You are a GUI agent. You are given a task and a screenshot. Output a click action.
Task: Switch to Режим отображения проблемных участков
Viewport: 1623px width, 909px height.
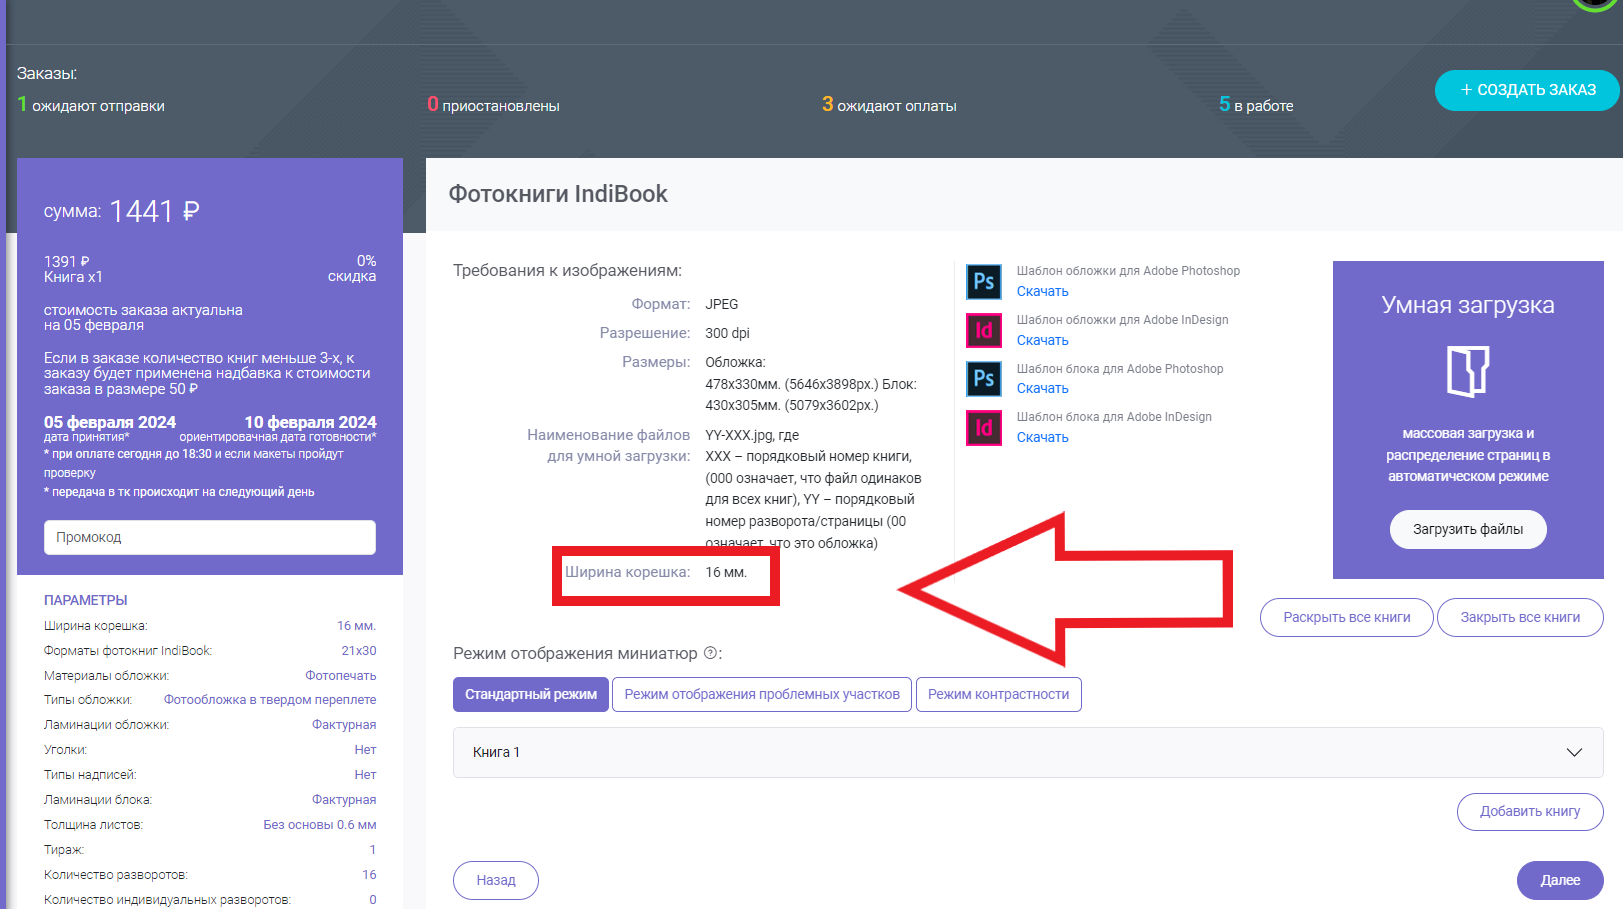(761, 694)
